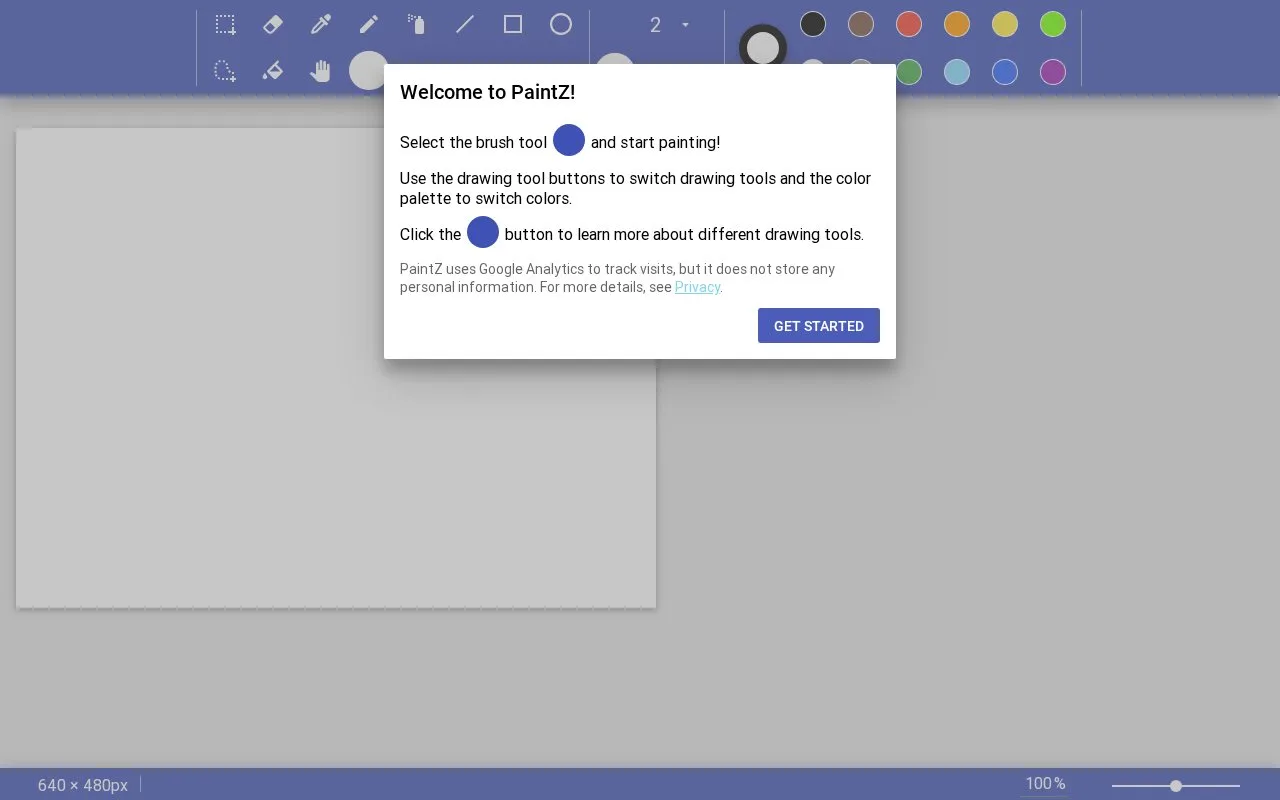Select the highlighted round Brush tool button
This screenshot has width=1280, height=800.
(x=368, y=71)
